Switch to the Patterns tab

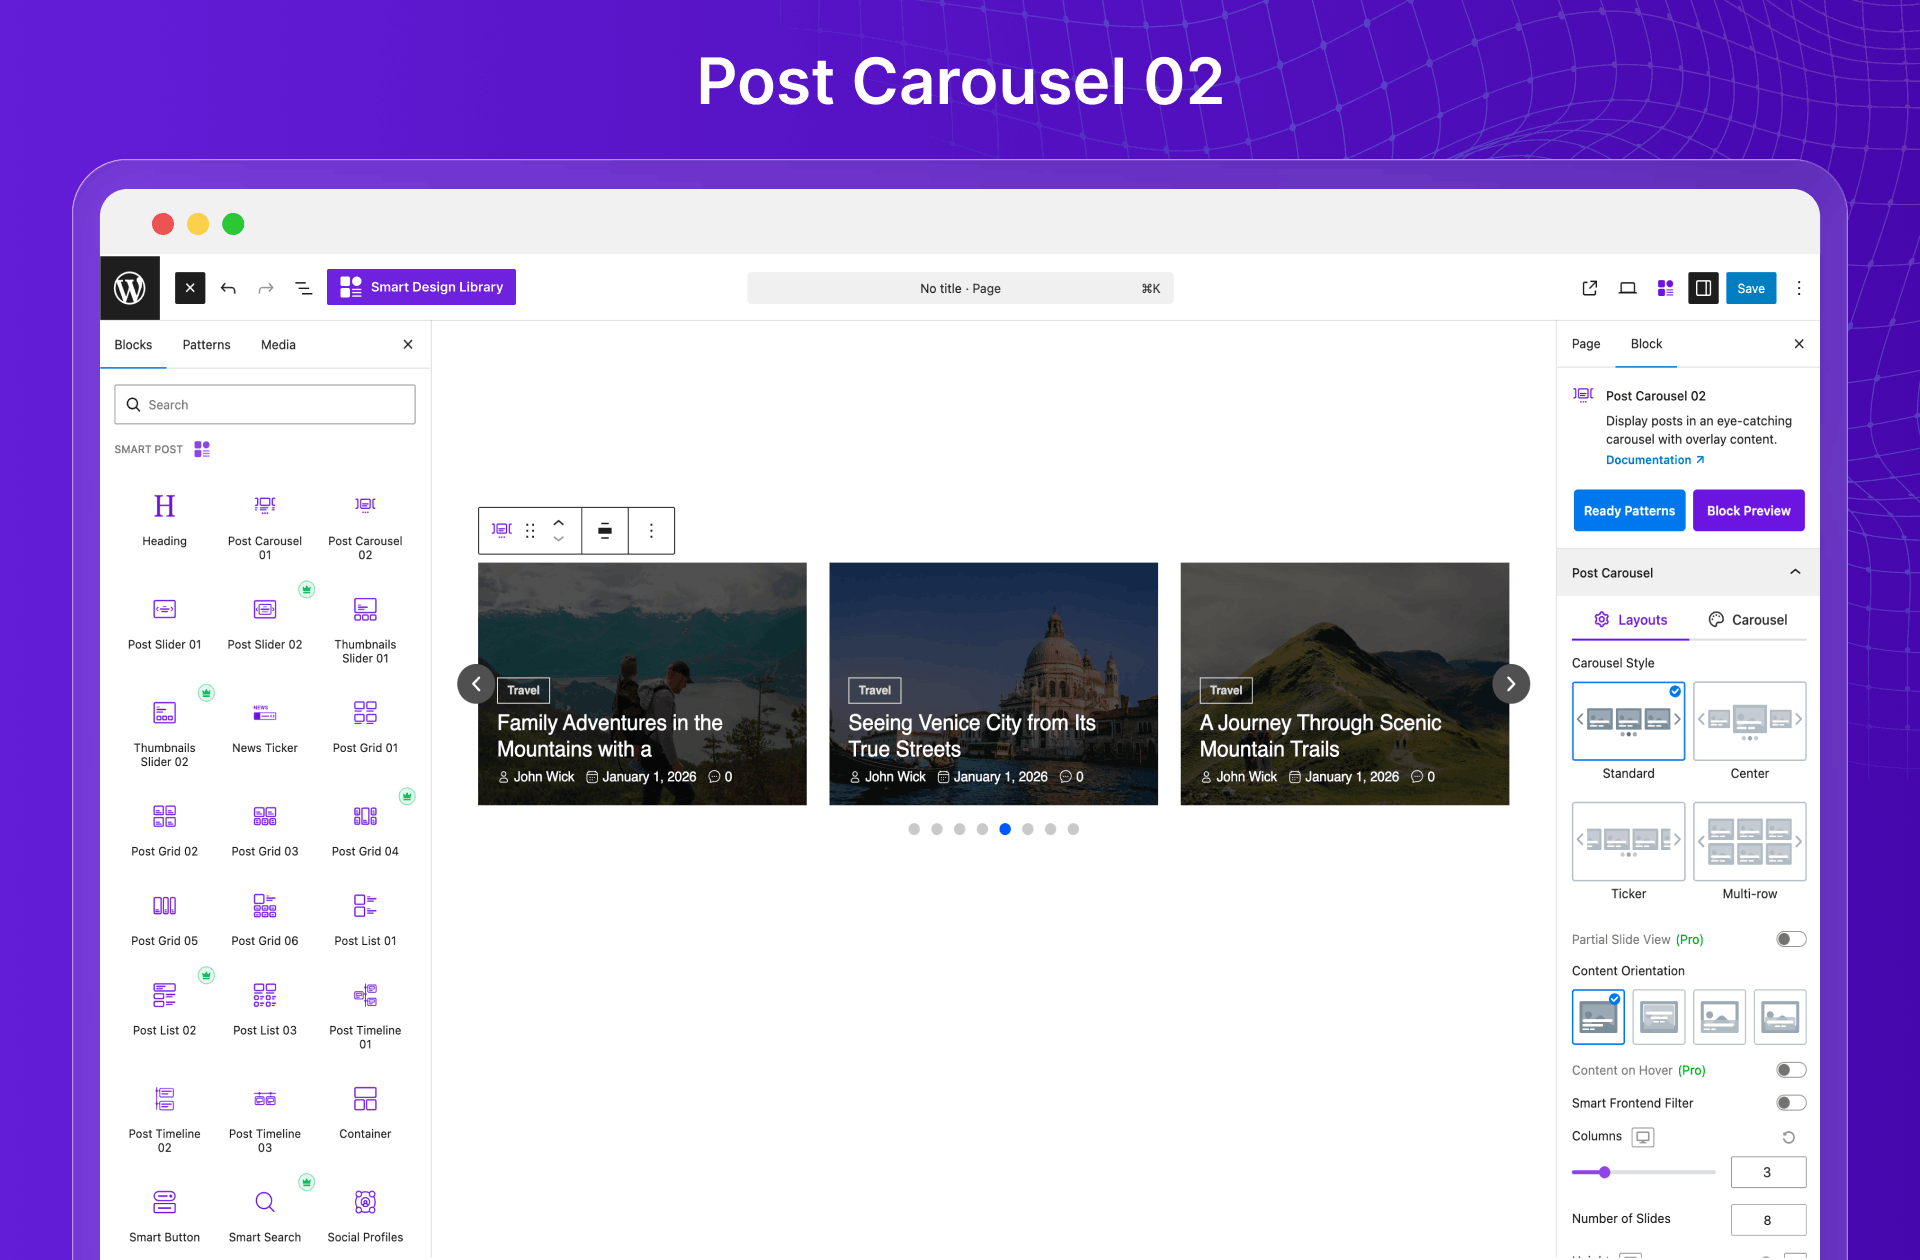point(206,345)
